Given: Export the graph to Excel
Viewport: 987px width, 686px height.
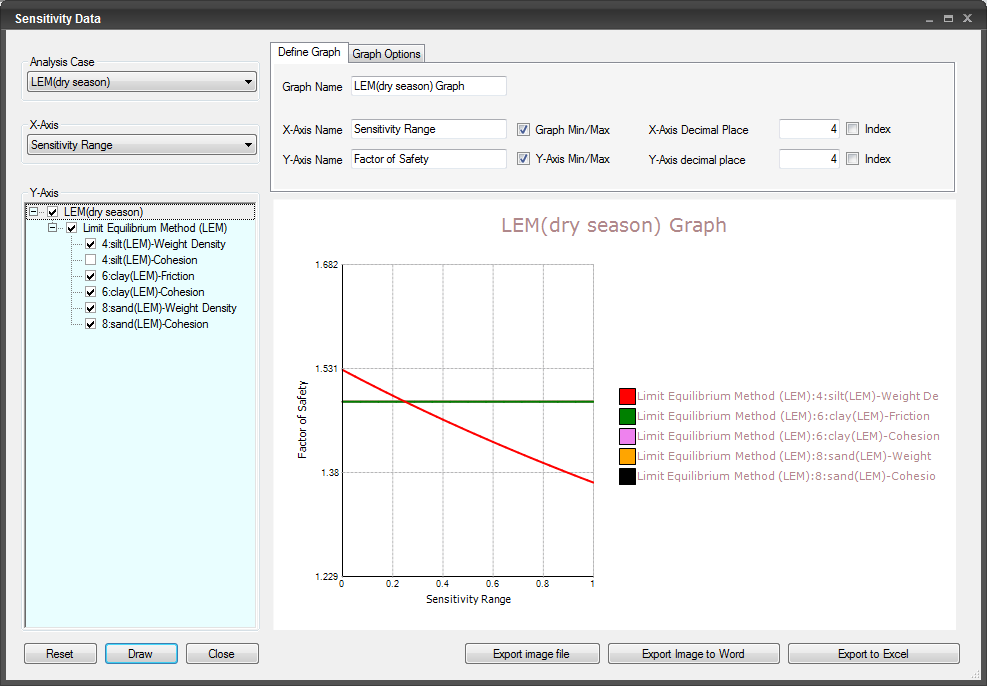Looking at the screenshot, I should click(x=873, y=653).
